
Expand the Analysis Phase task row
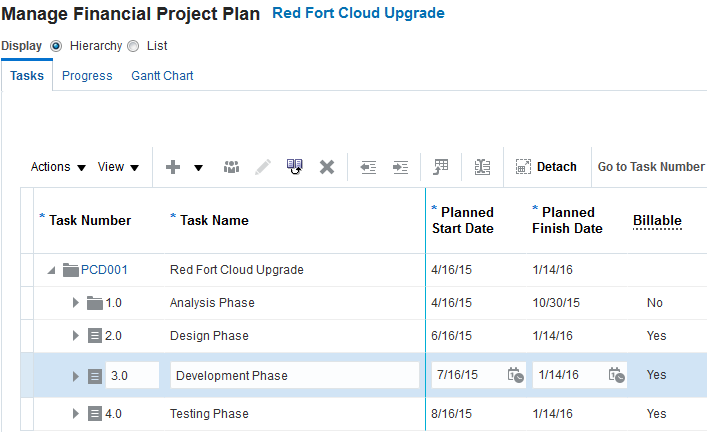click(75, 303)
